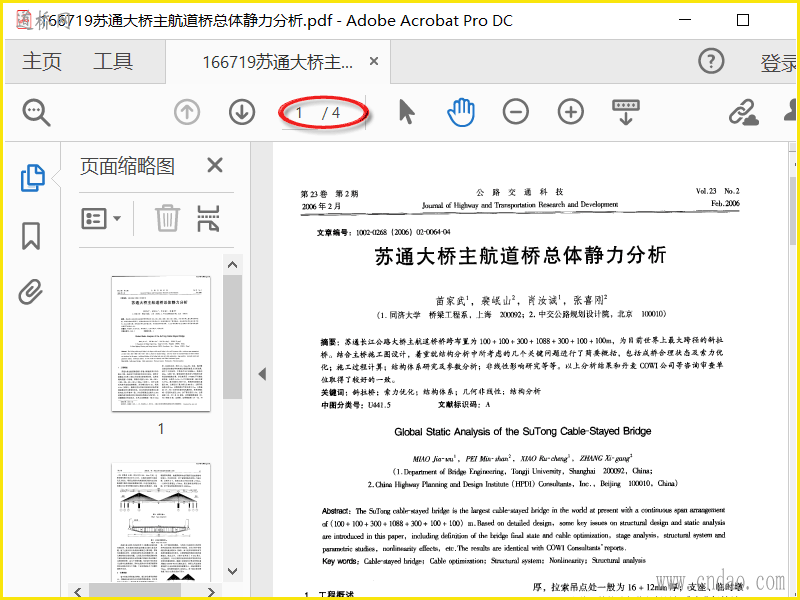Select the 166719苏通大桥主... document tab
This screenshot has width=800, height=600.
click(x=277, y=62)
